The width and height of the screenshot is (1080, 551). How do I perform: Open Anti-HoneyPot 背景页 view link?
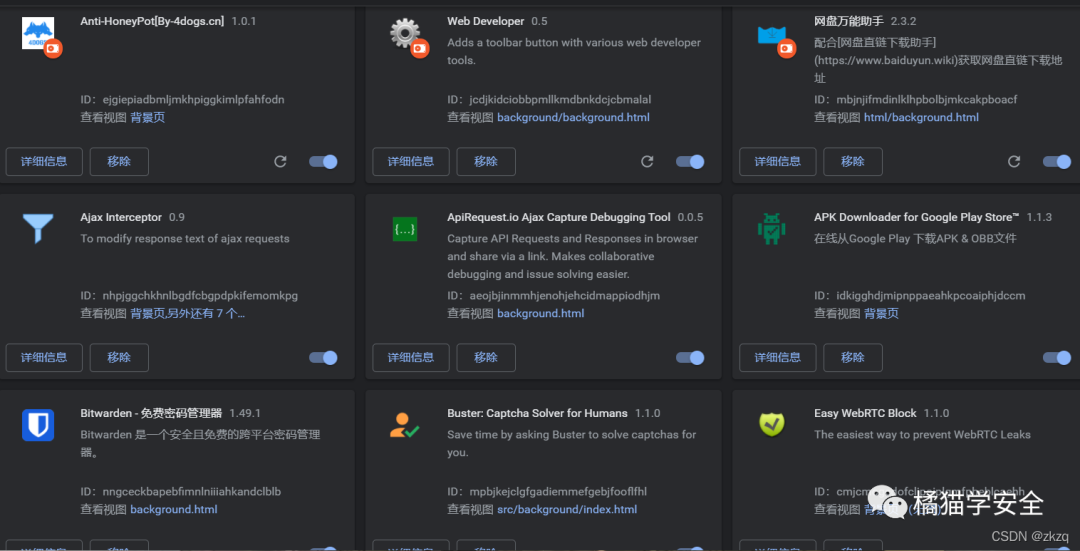(147, 117)
